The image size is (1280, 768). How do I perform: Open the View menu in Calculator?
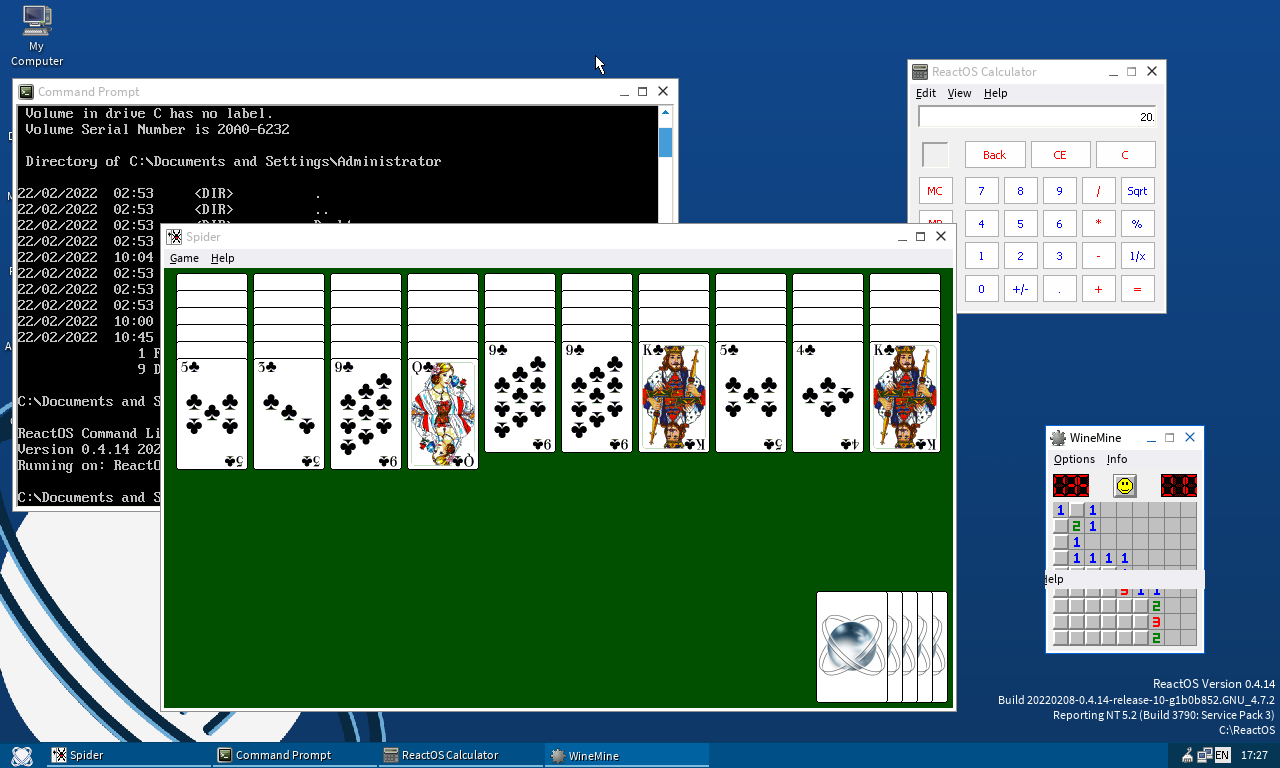(x=959, y=93)
